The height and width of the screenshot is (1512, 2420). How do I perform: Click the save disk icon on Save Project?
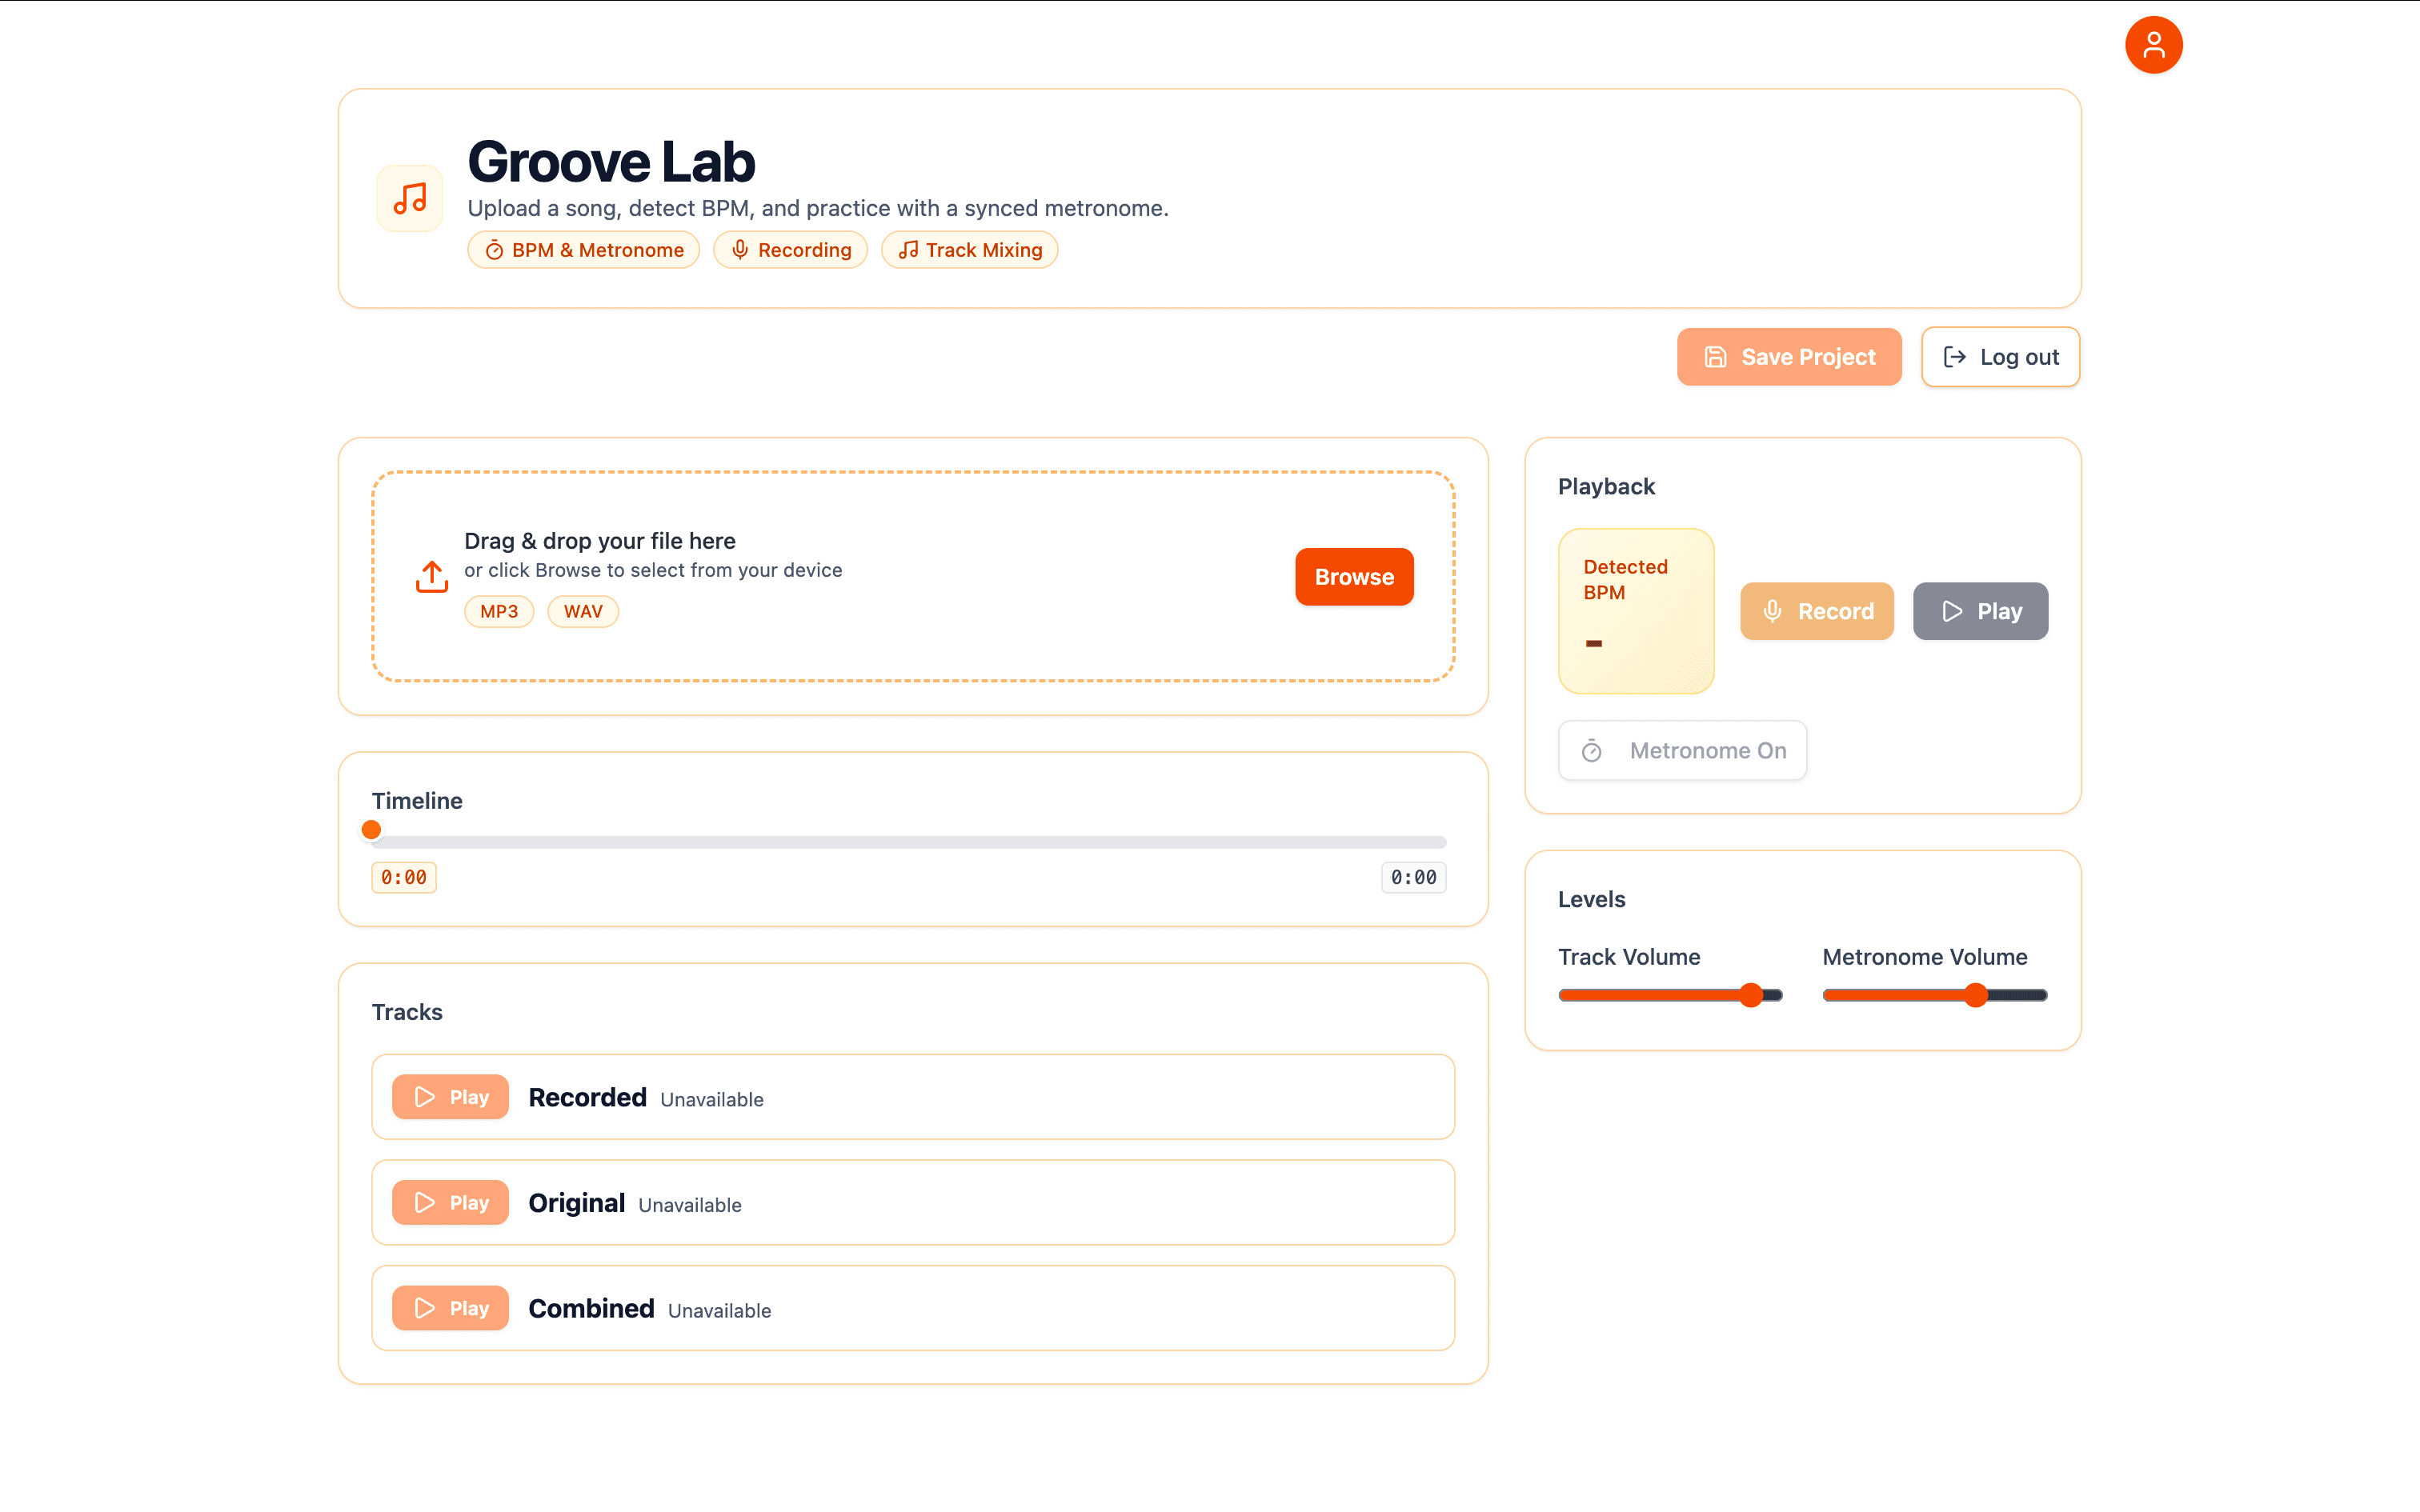coord(1714,356)
